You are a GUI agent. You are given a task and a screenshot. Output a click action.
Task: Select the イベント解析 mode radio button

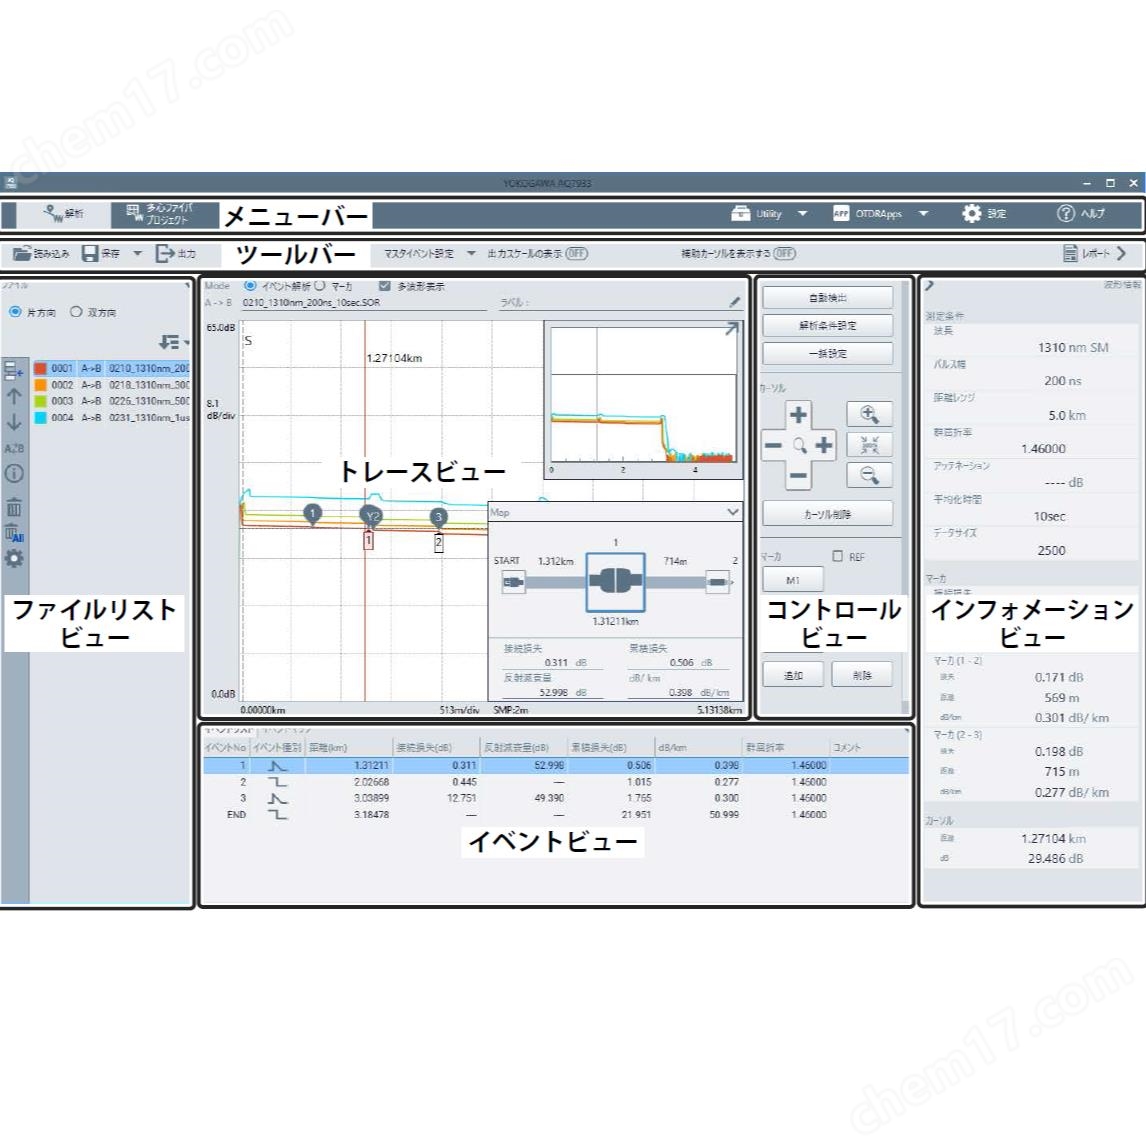click(x=251, y=286)
